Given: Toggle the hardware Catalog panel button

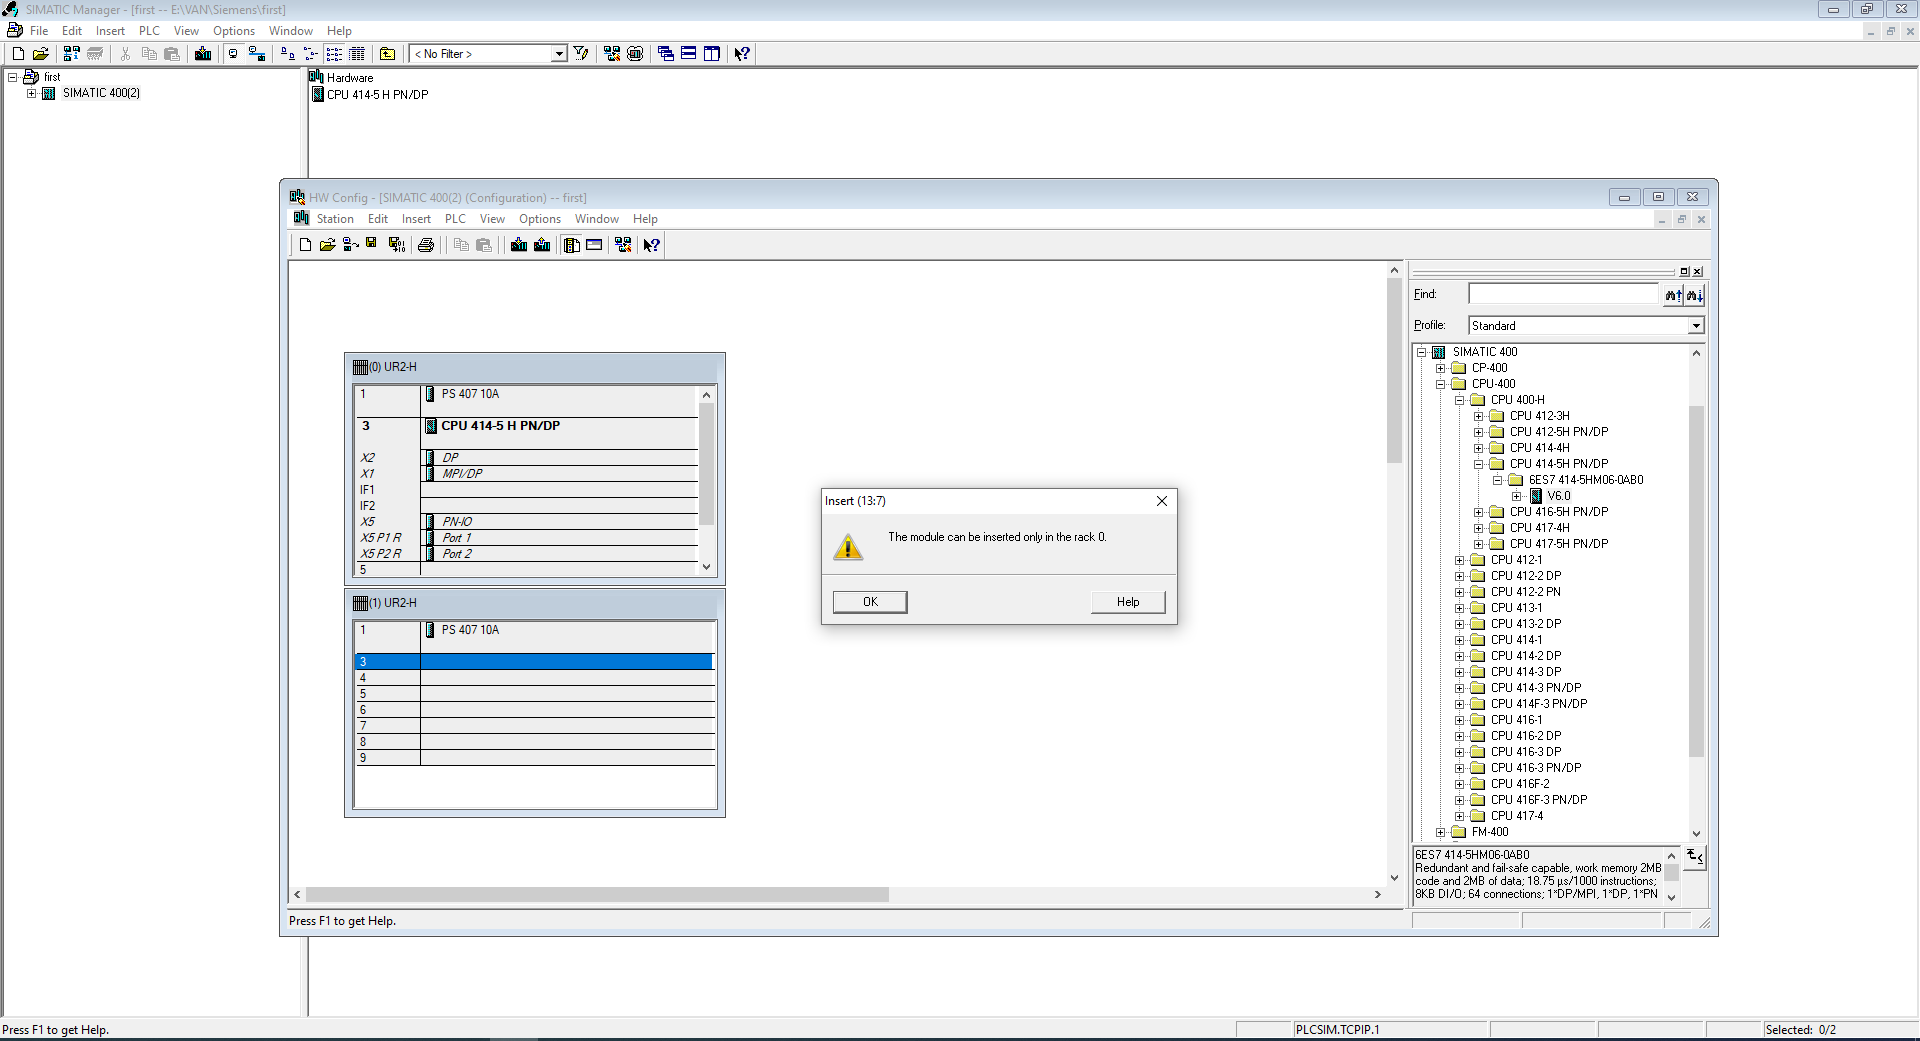Looking at the screenshot, I should click(x=572, y=245).
